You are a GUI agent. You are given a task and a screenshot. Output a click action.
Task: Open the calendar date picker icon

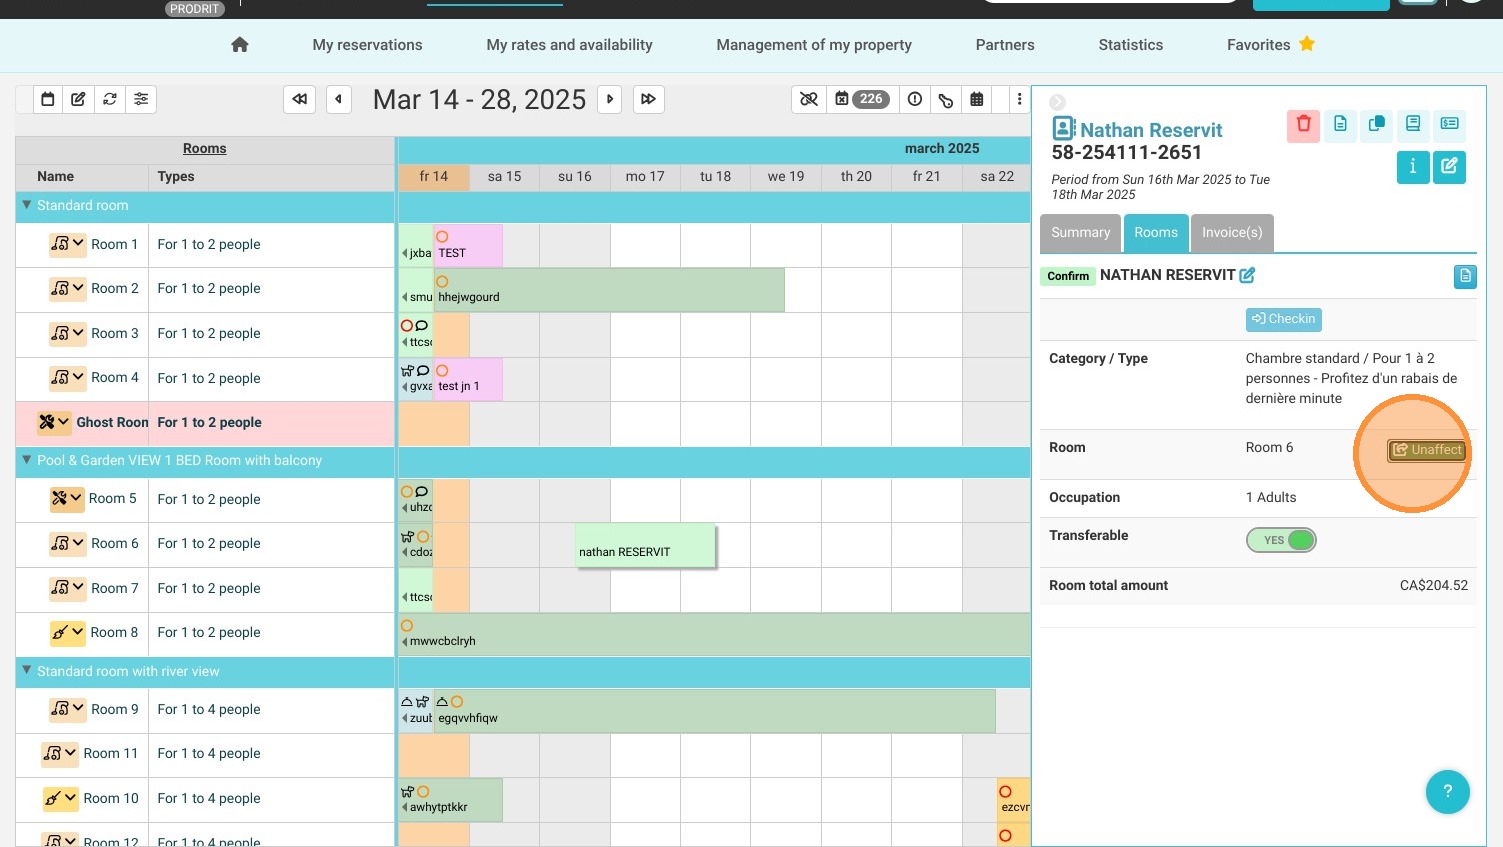(47, 99)
